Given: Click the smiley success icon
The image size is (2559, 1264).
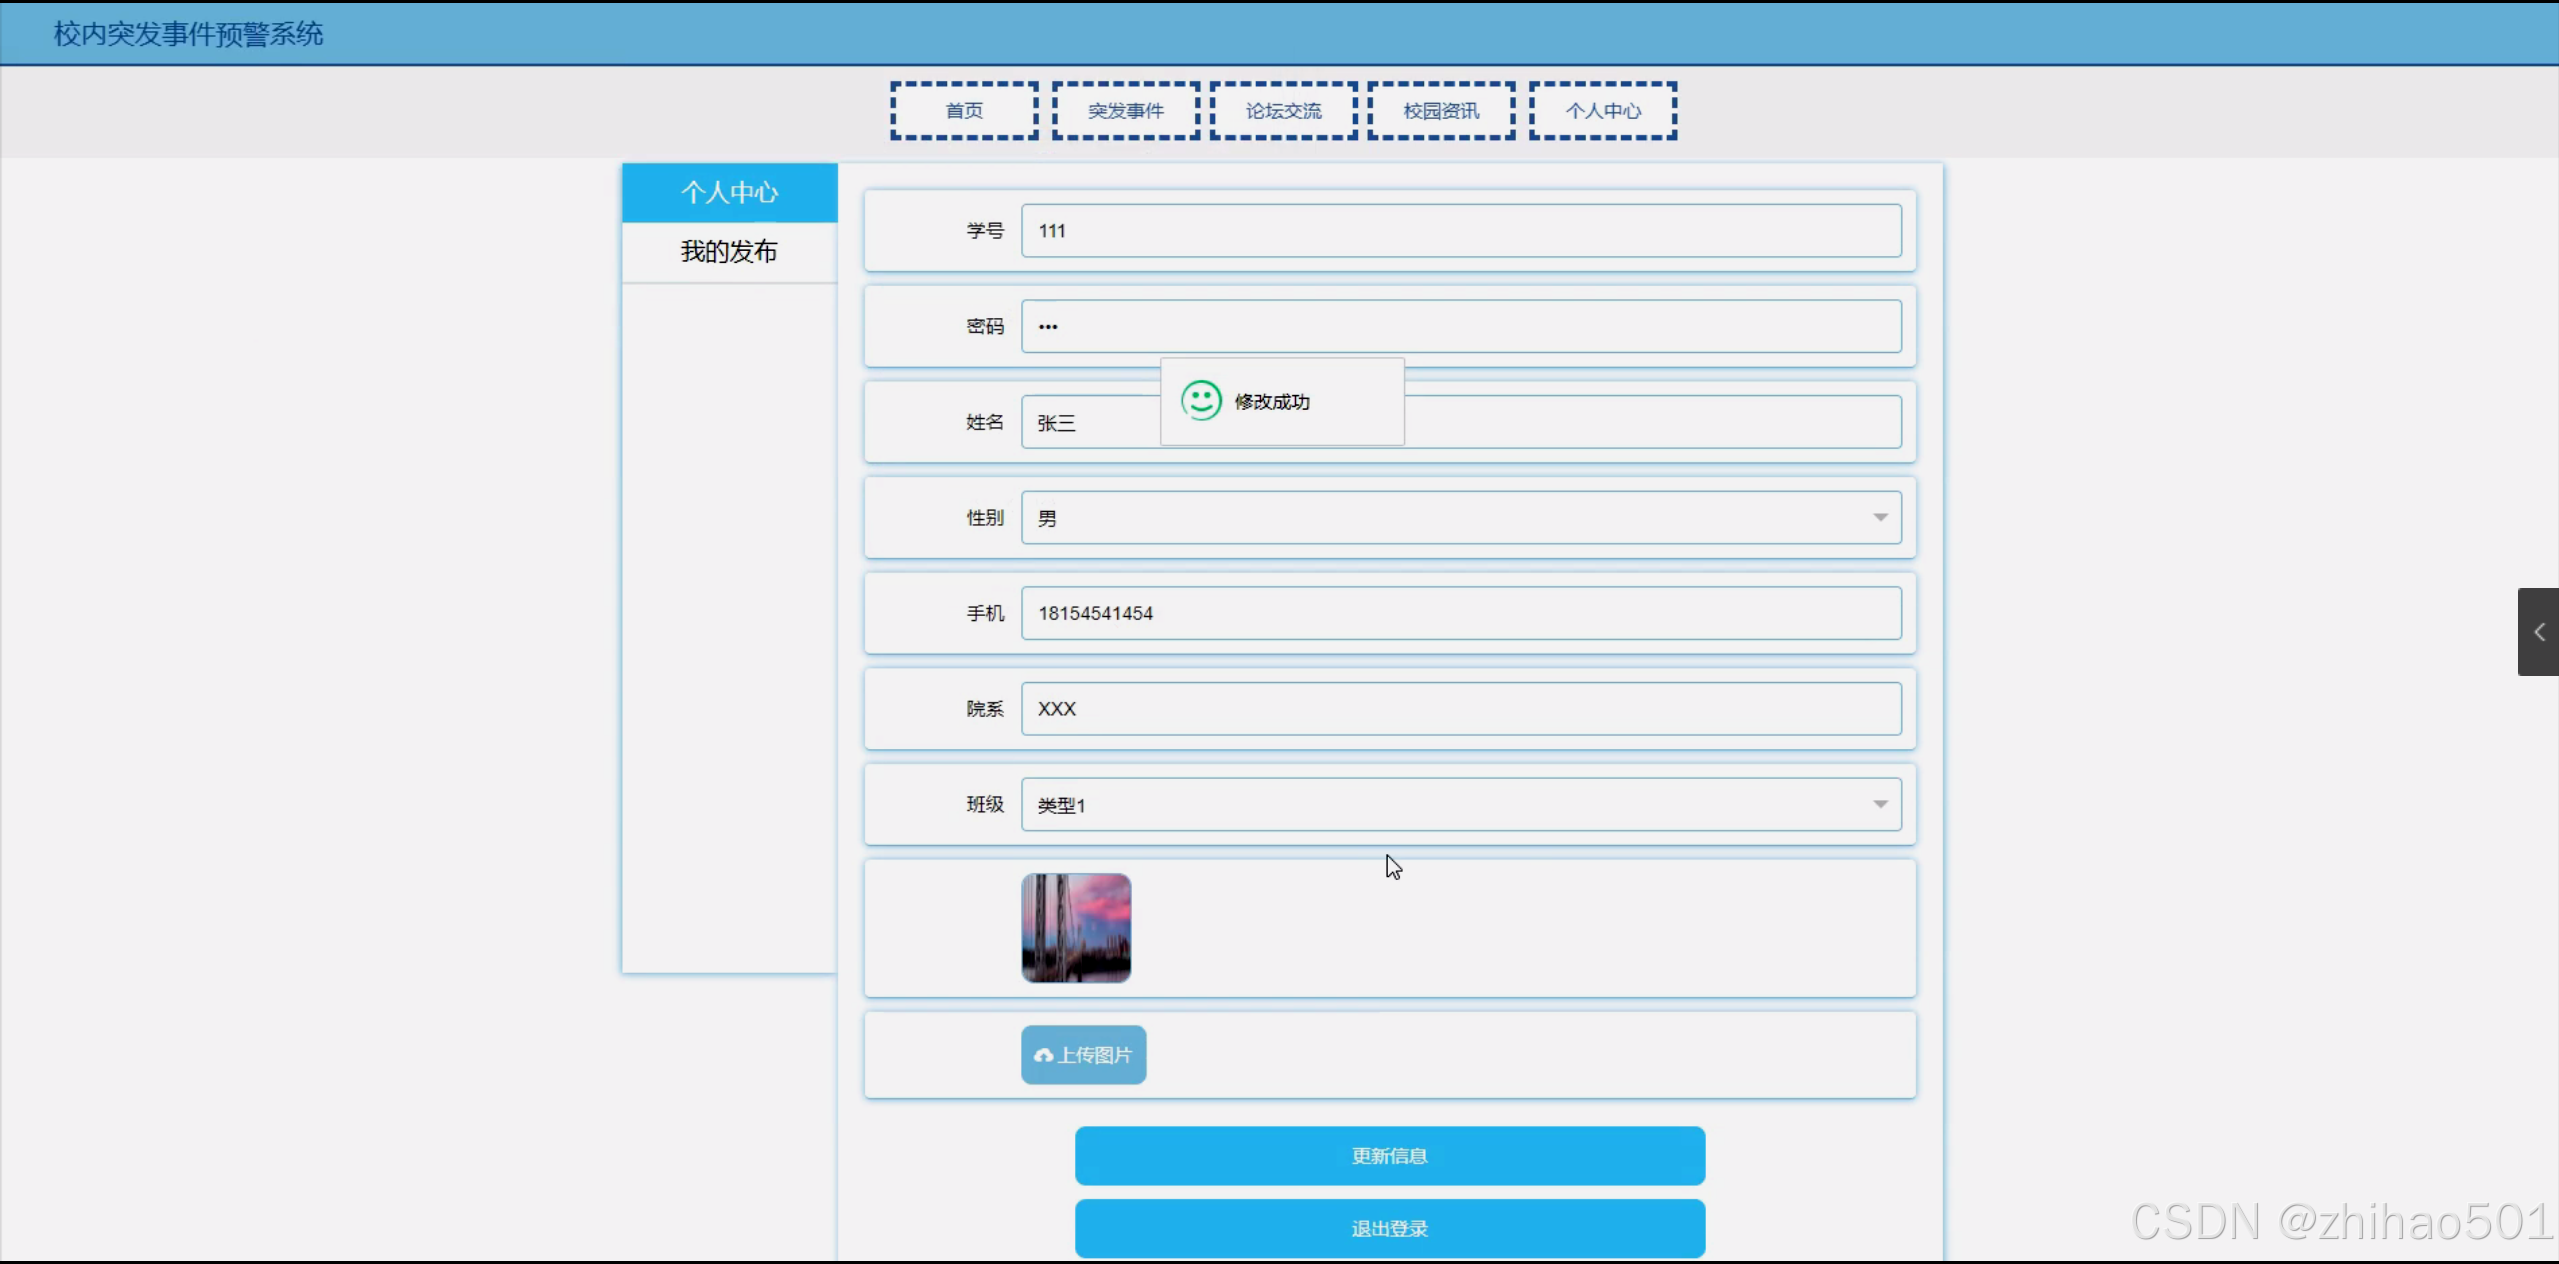Looking at the screenshot, I should coord(1200,401).
